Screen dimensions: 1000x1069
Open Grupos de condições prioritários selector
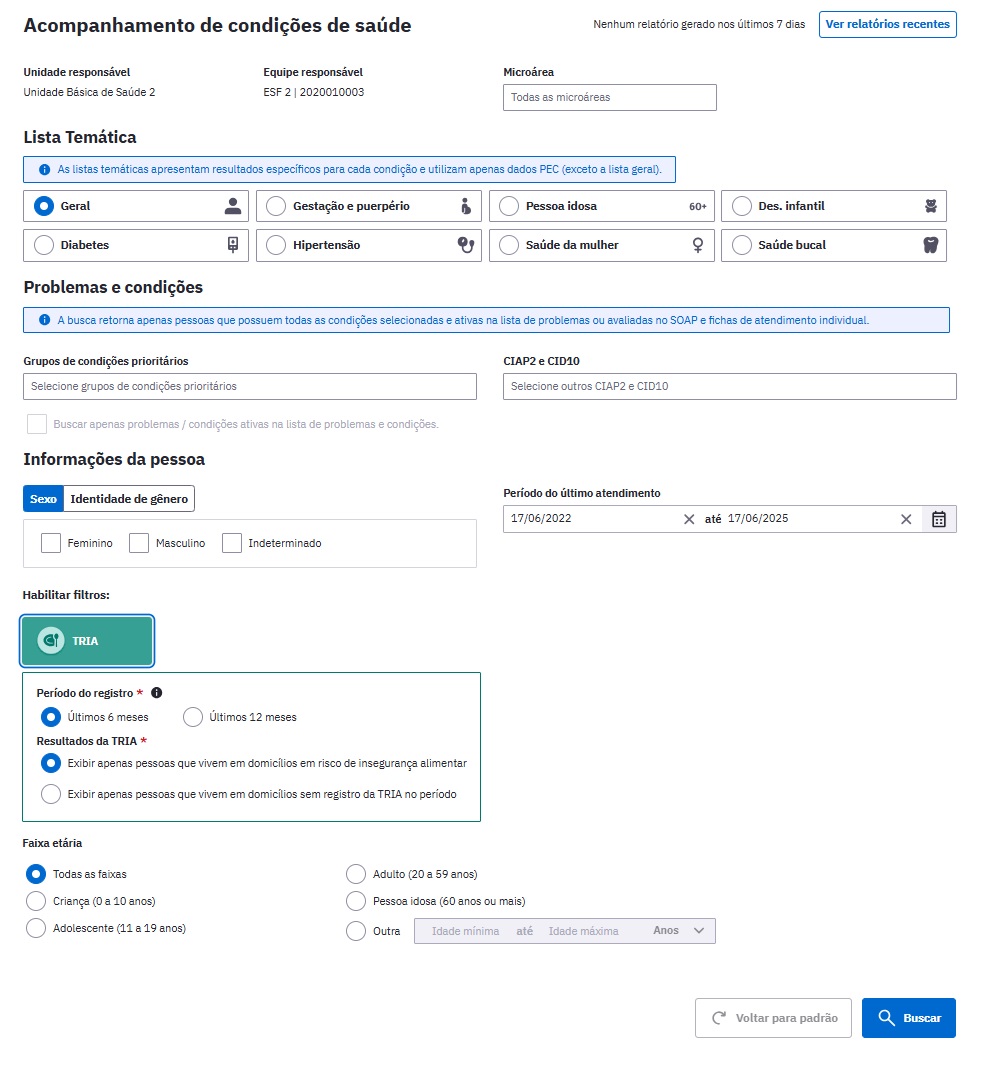(x=249, y=387)
